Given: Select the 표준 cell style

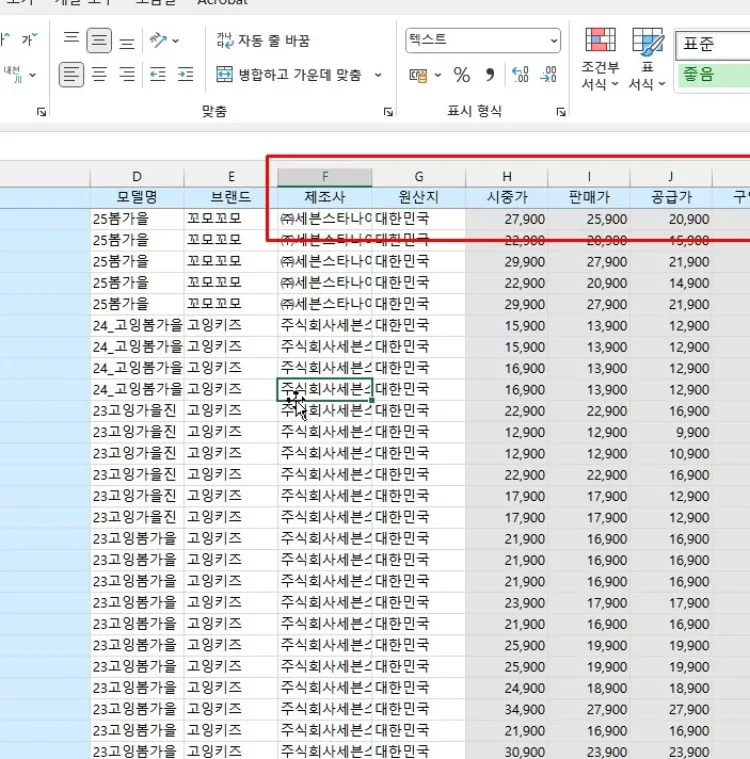Looking at the screenshot, I should pos(713,45).
